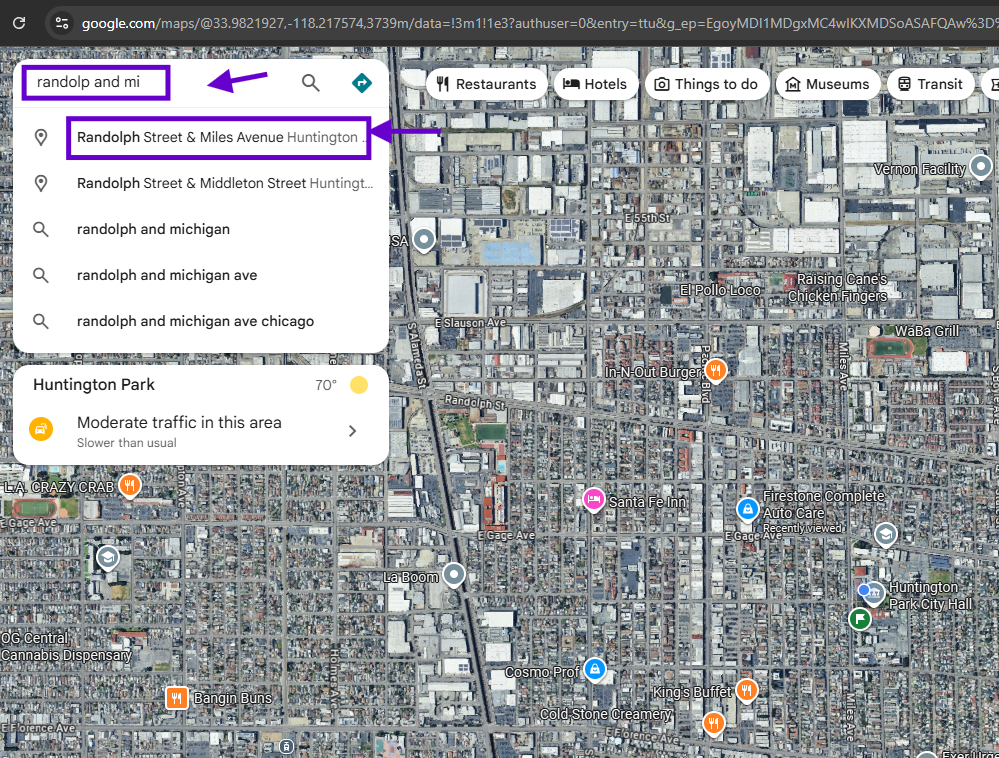Click pin icon beside Miles Avenue suggestion
Viewport: 999px width, 758px height.
click(41, 137)
